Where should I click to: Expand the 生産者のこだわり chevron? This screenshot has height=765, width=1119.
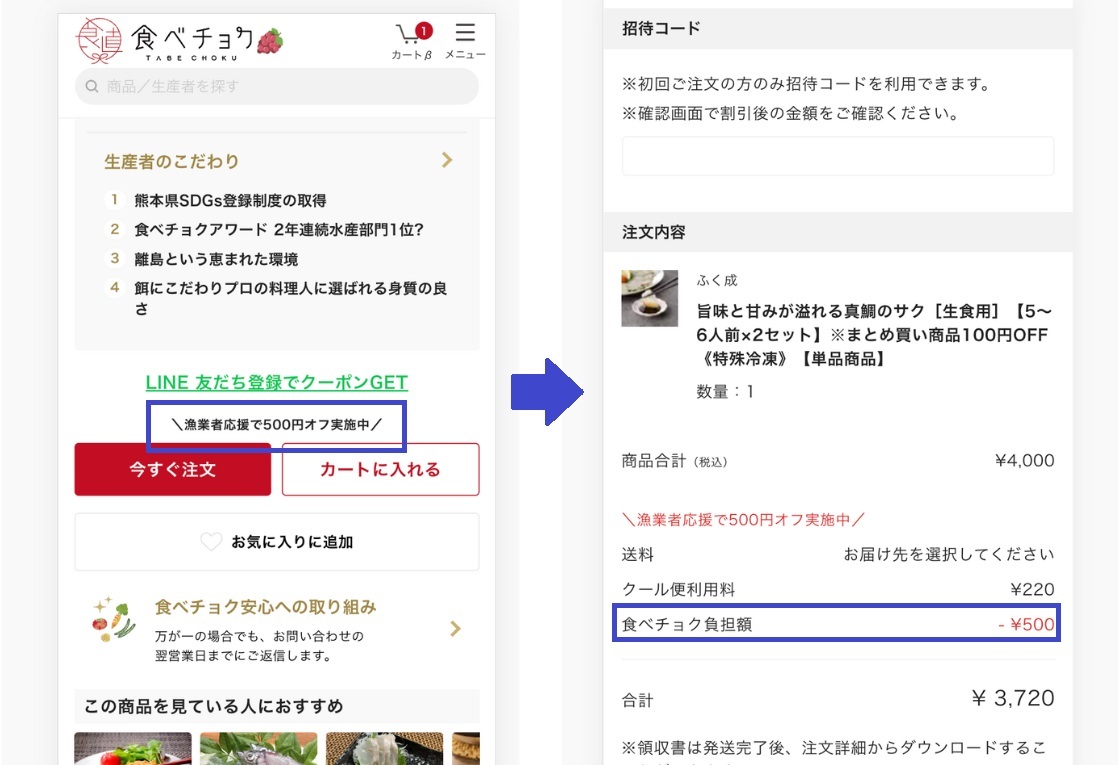(x=447, y=160)
